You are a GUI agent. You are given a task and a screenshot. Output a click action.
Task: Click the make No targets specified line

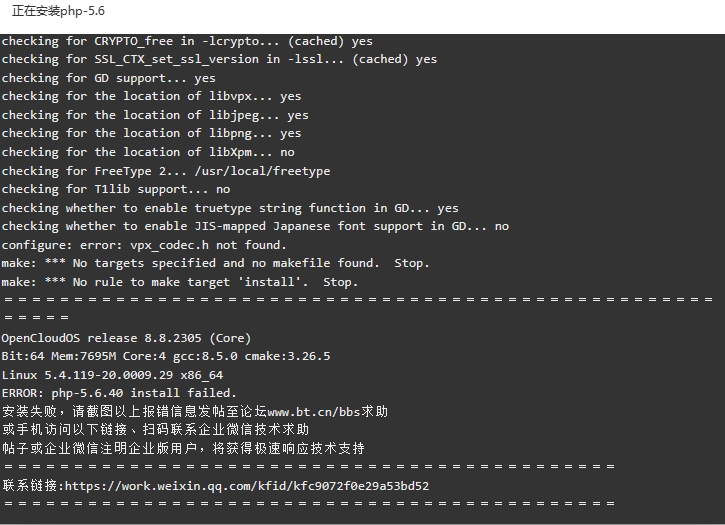[x=215, y=263]
